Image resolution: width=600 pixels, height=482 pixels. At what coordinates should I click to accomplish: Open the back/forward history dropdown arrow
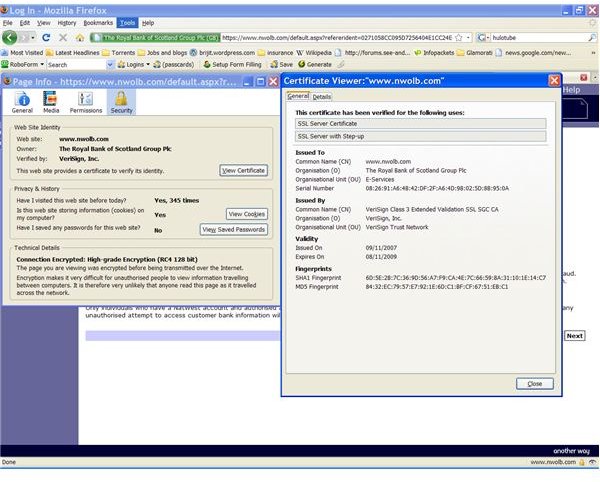(x=33, y=37)
